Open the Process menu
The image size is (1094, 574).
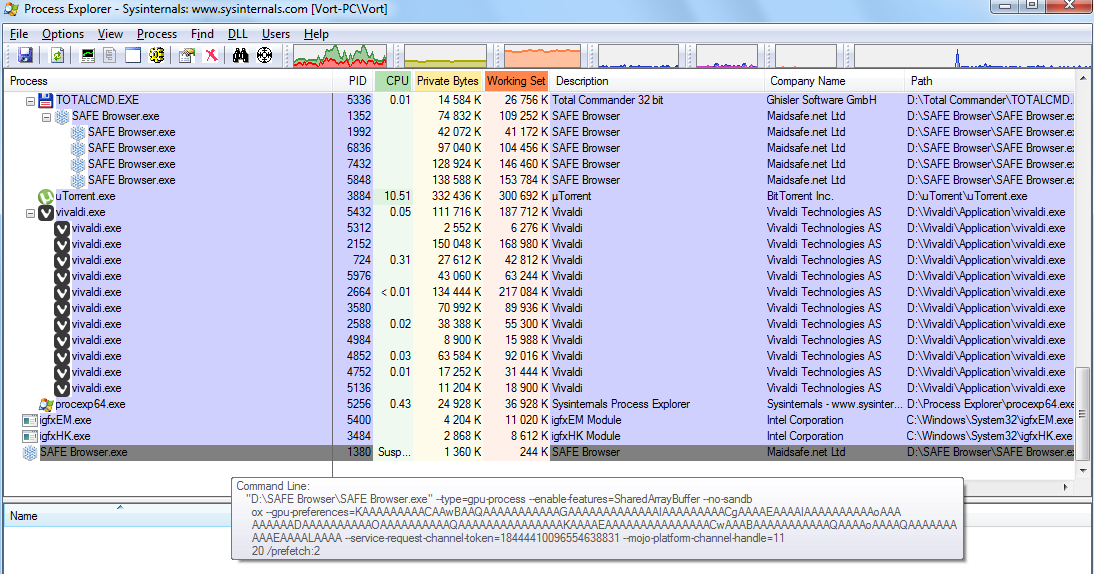coord(157,33)
